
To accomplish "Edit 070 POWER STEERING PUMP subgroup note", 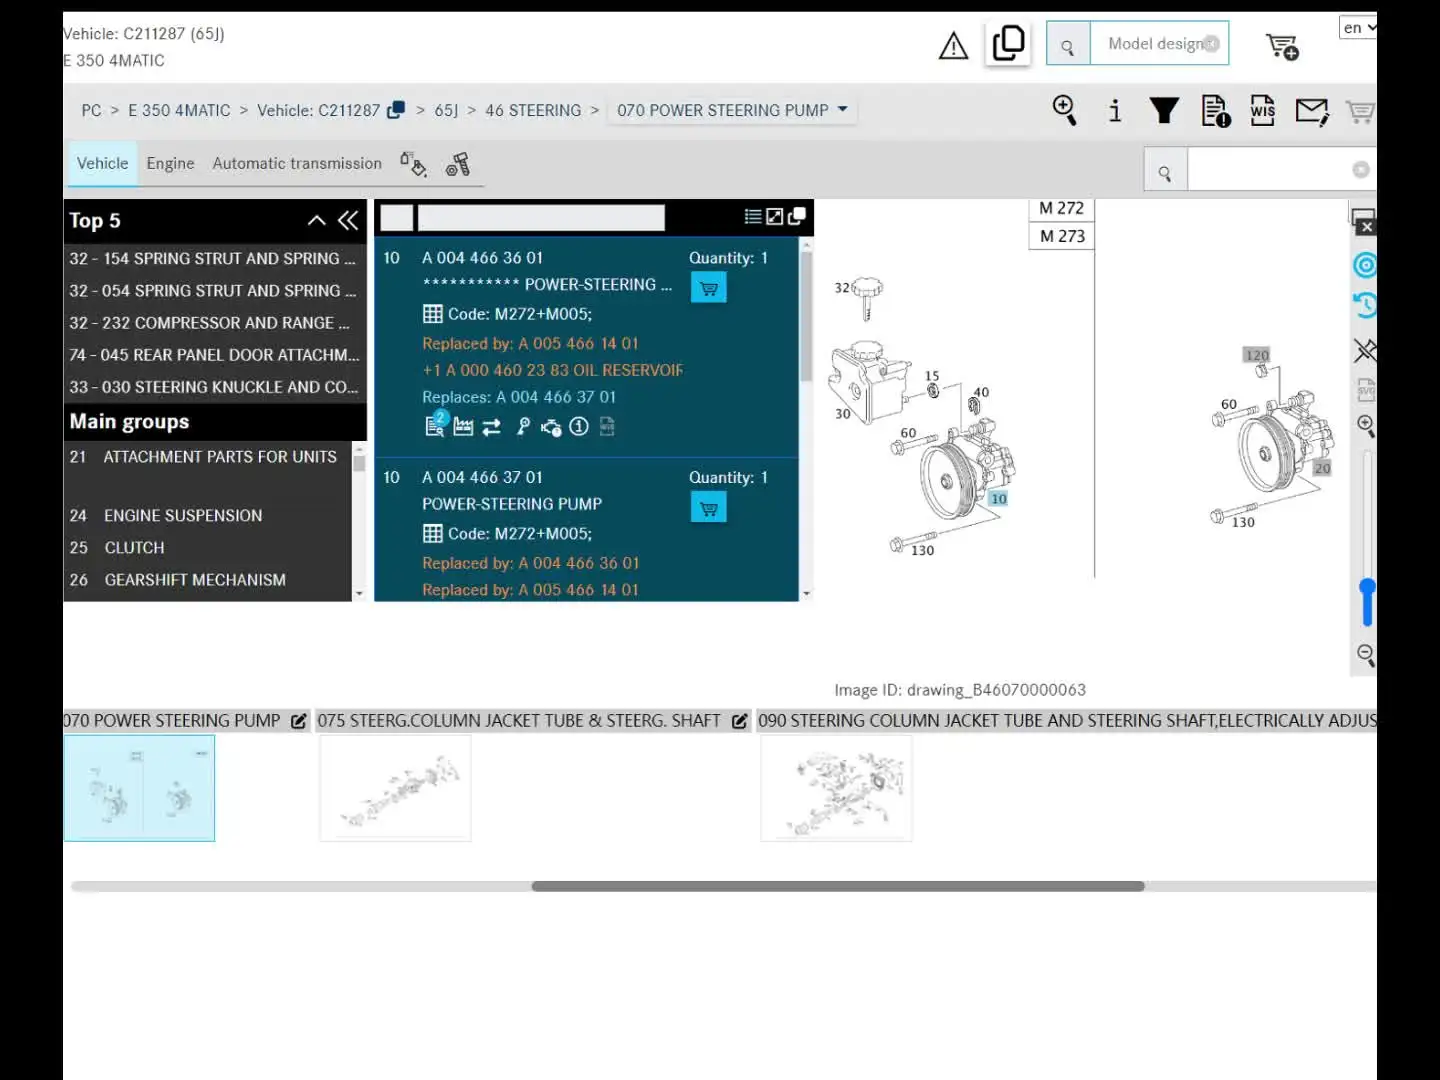I will pos(298,721).
